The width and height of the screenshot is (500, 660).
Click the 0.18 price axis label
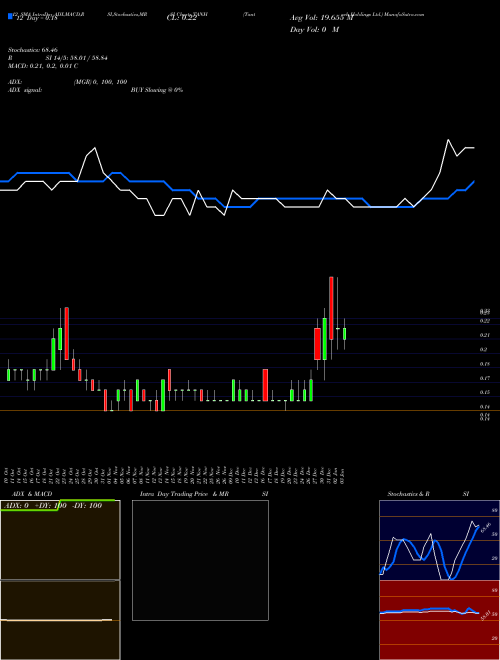[x=484, y=364]
